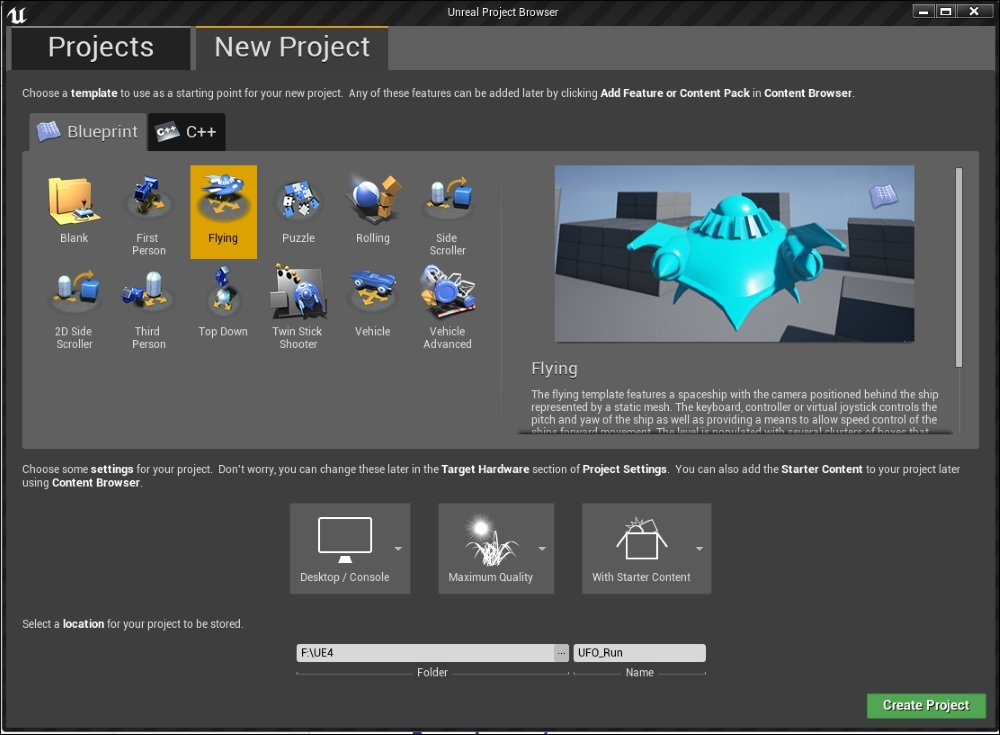1000x735 pixels.
Task: Open the Desktop / Console hardware dropdown
Action: [349, 549]
